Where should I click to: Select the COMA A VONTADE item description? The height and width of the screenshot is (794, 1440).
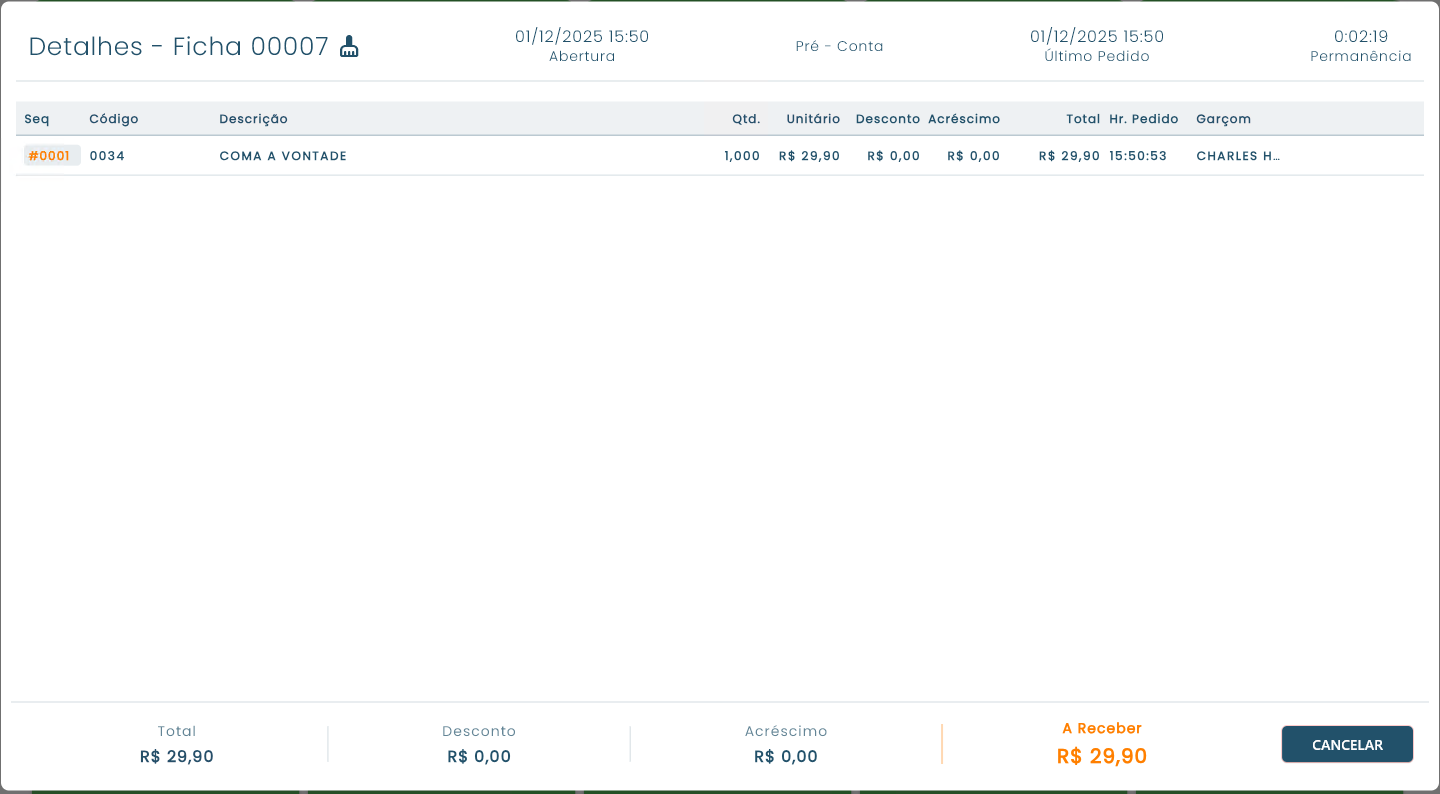tap(283, 156)
